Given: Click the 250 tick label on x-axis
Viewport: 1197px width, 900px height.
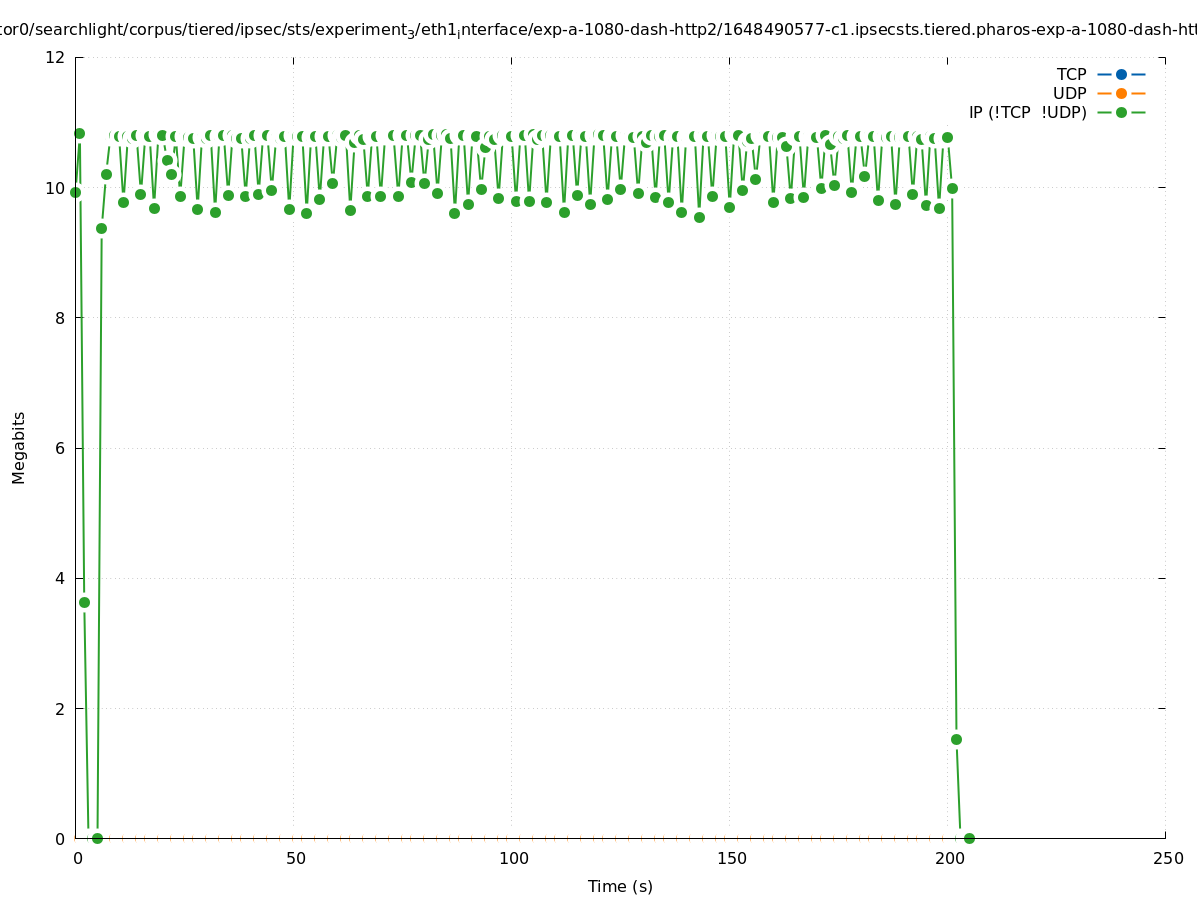Looking at the screenshot, I should tap(1167, 858).
